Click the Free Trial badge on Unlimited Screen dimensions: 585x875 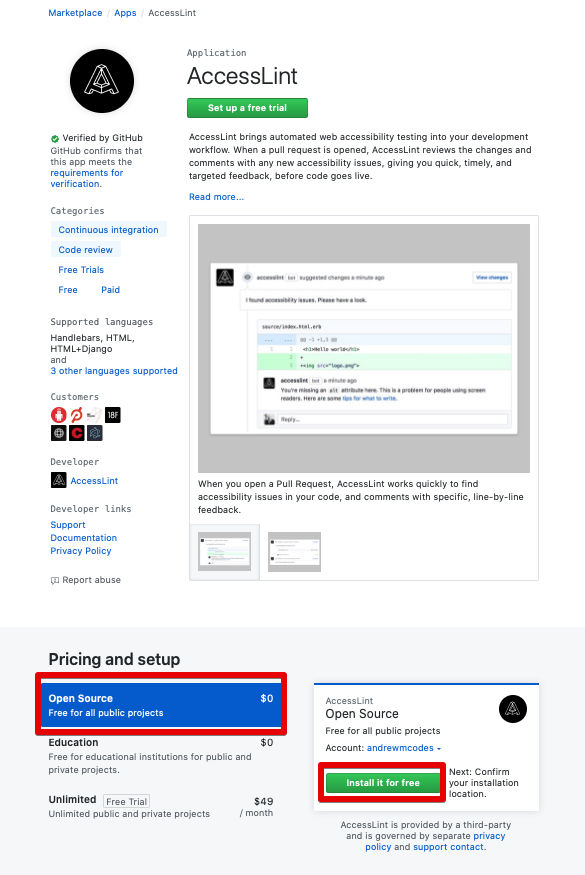(x=127, y=801)
